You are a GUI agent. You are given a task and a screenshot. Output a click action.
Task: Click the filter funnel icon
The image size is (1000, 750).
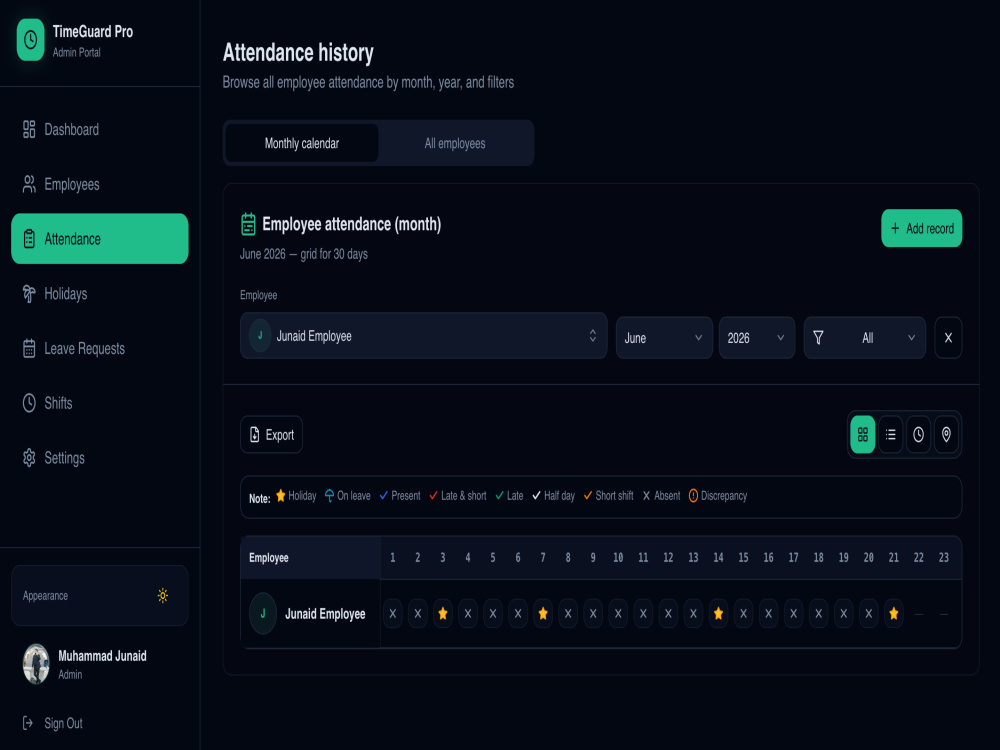tap(818, 337)
